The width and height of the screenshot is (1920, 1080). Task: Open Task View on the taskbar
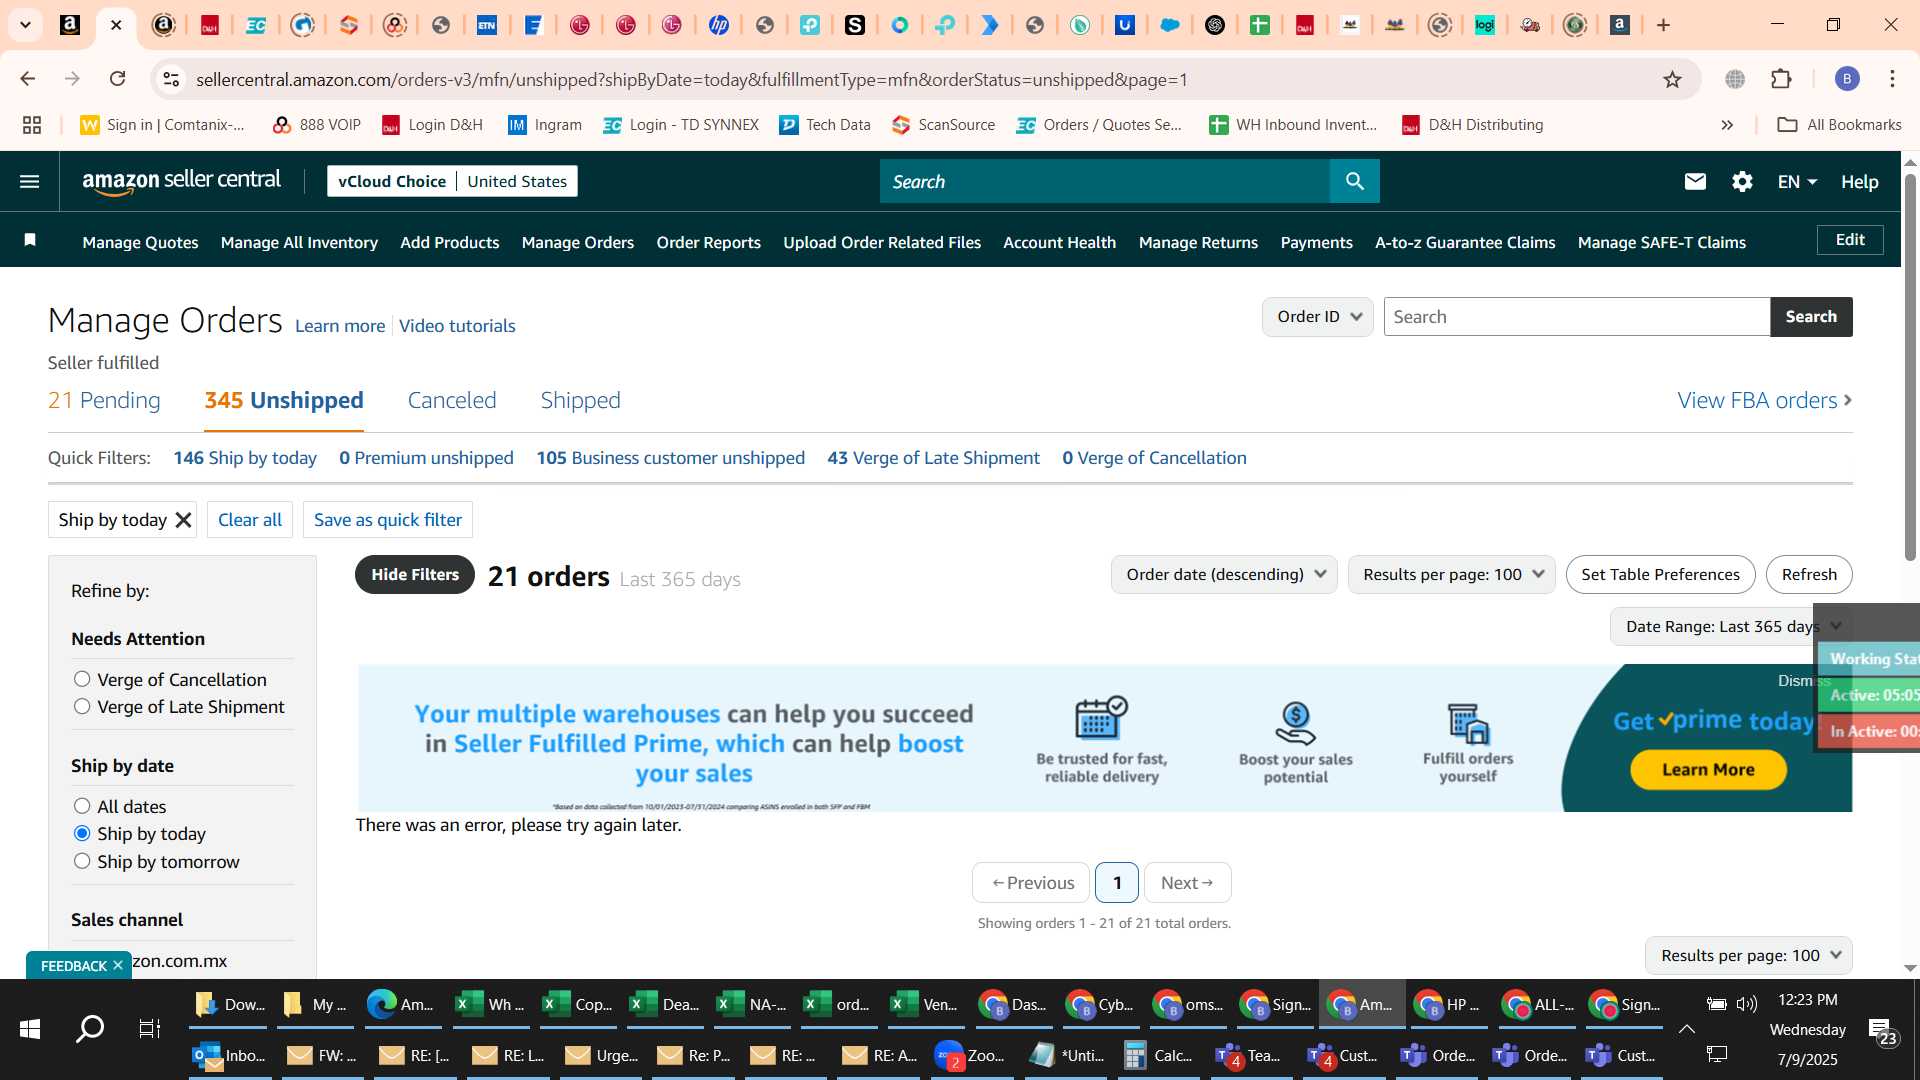click(x=150, y=1028)
